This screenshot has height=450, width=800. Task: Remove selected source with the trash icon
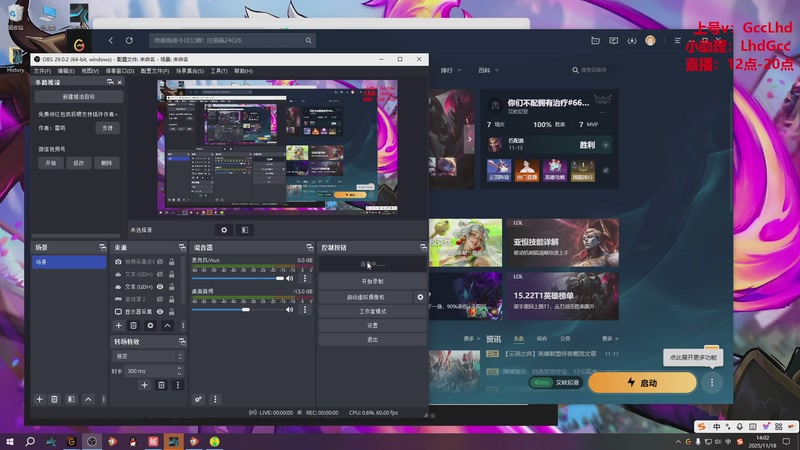pyautogui.click(x=133, y=325)
